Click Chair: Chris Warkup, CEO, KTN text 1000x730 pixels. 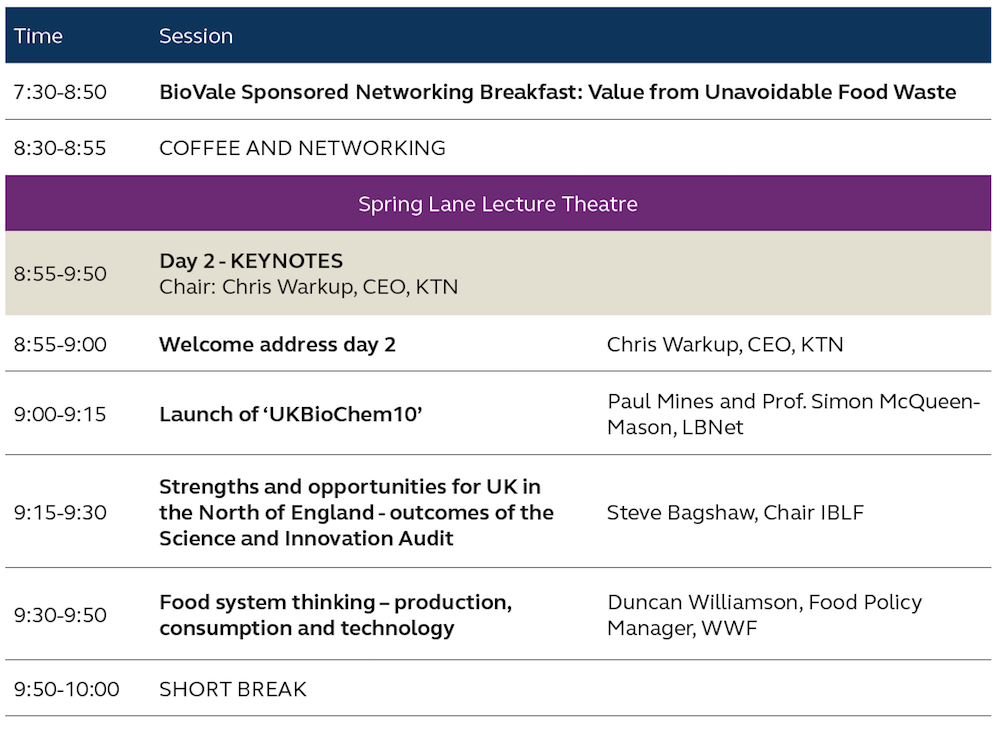(309, 287)
